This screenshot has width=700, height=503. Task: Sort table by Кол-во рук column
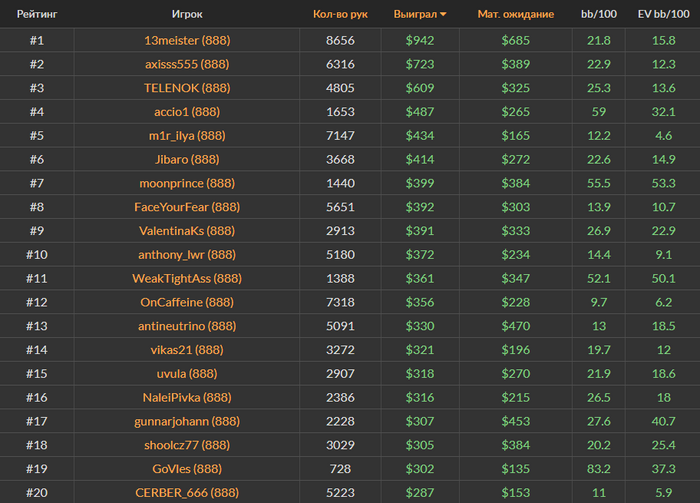click(x=340, y=15)
